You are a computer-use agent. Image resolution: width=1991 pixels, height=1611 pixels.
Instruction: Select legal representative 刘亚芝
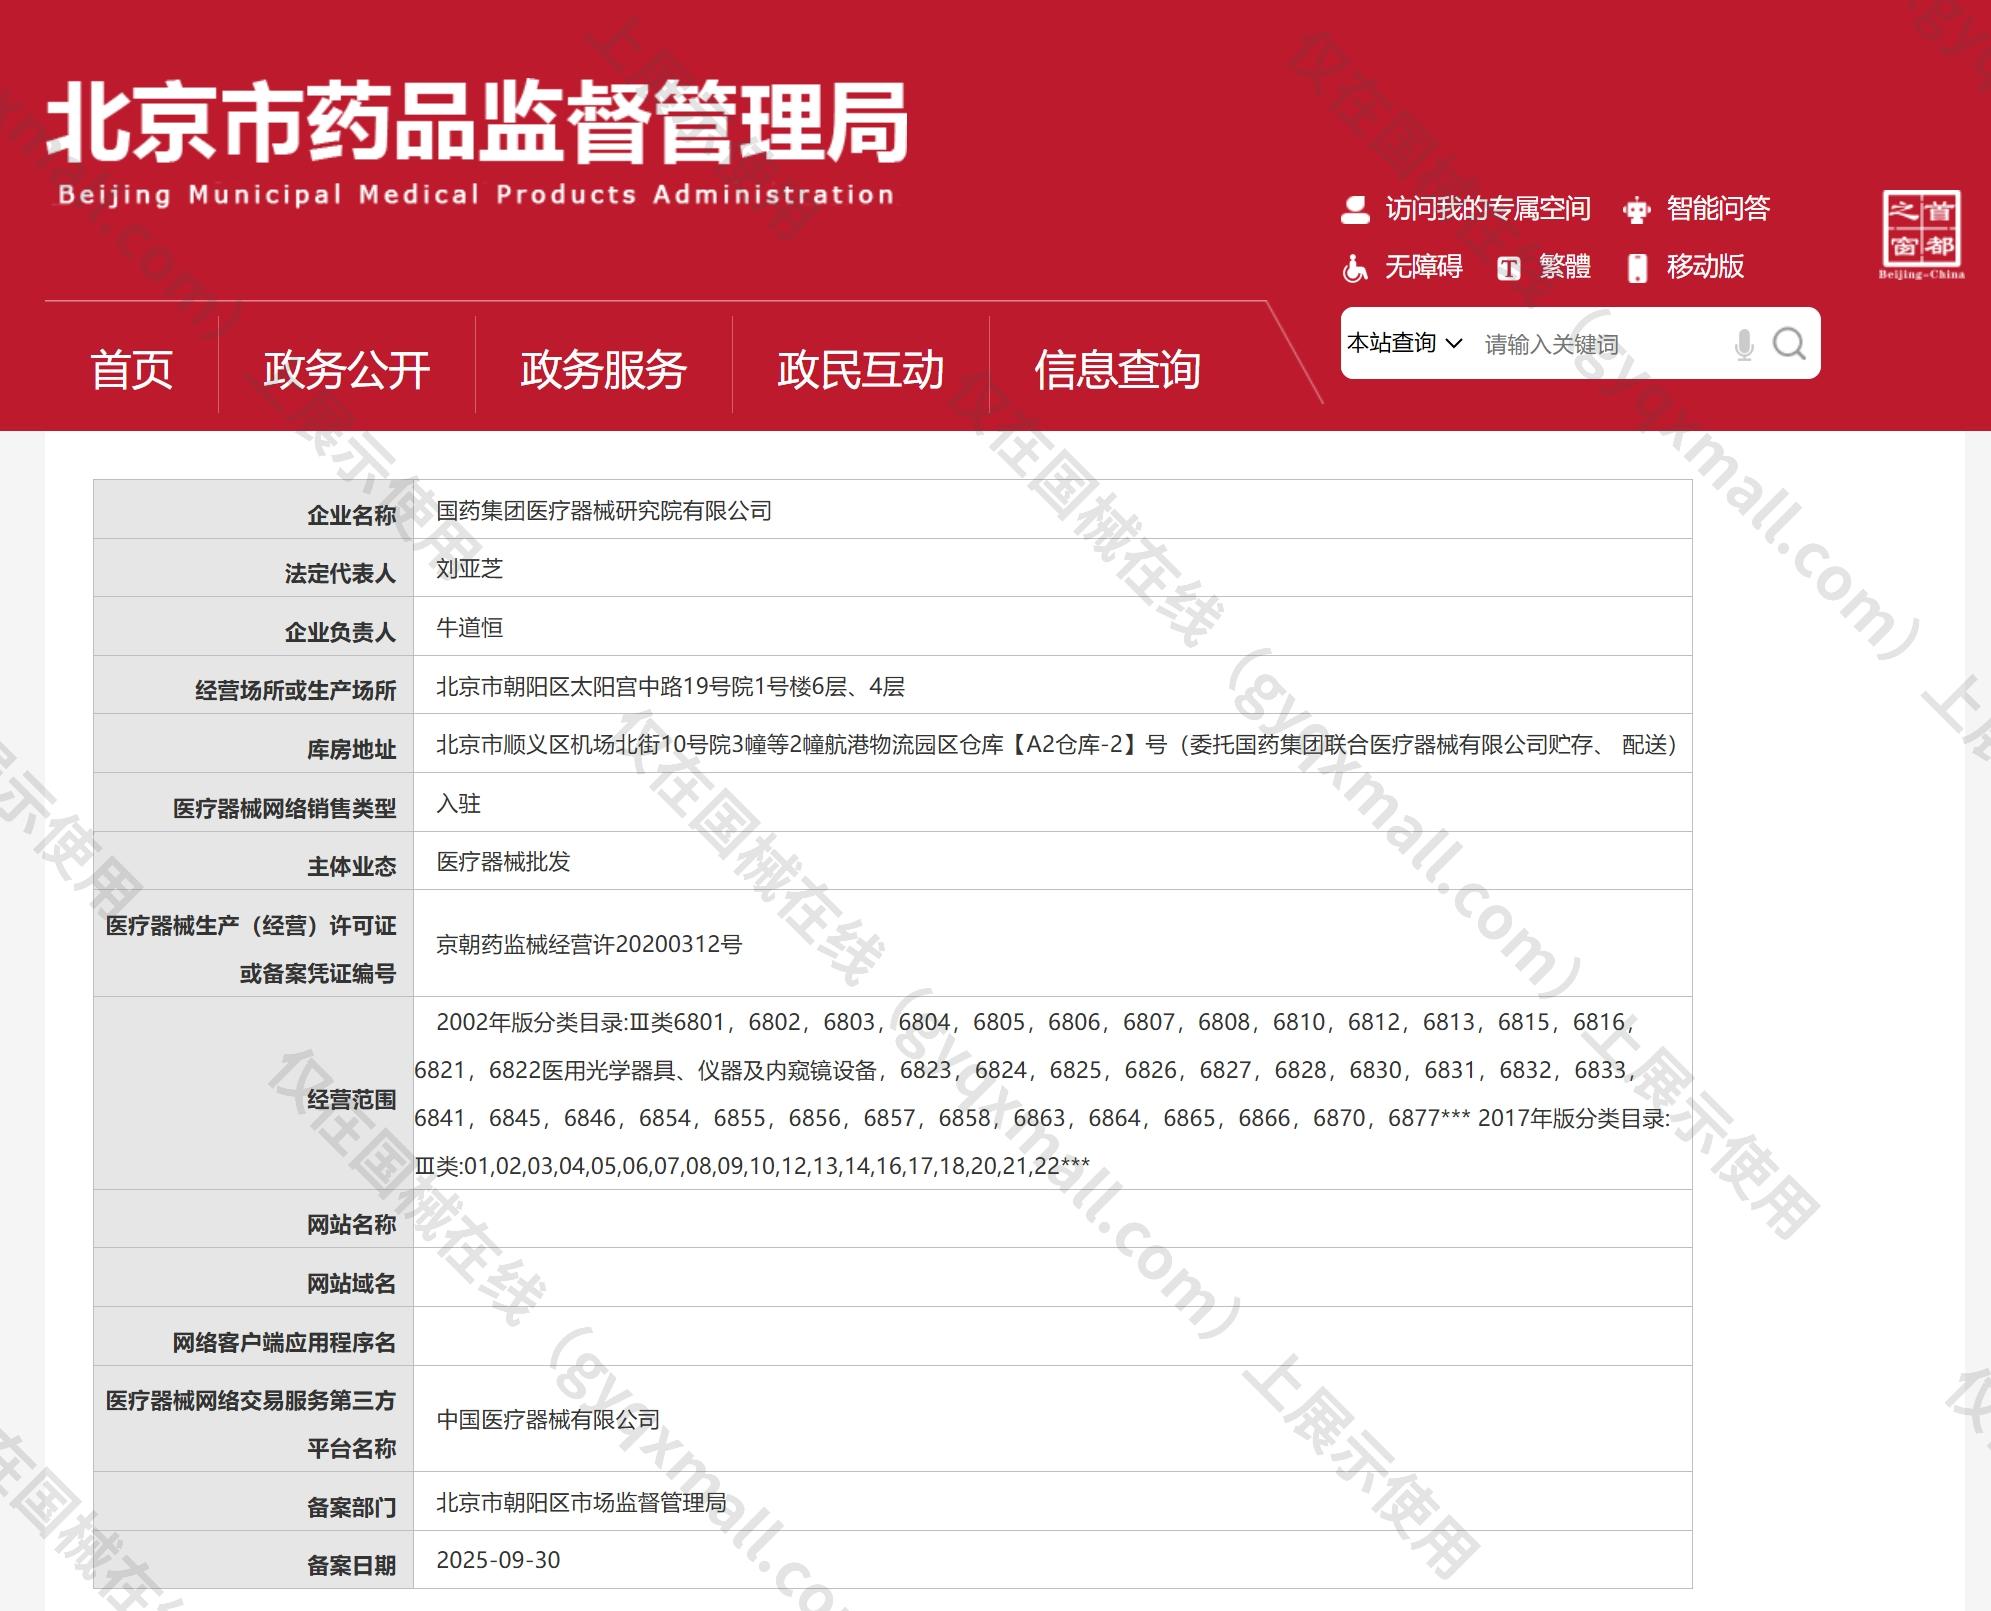click(469, 568)
